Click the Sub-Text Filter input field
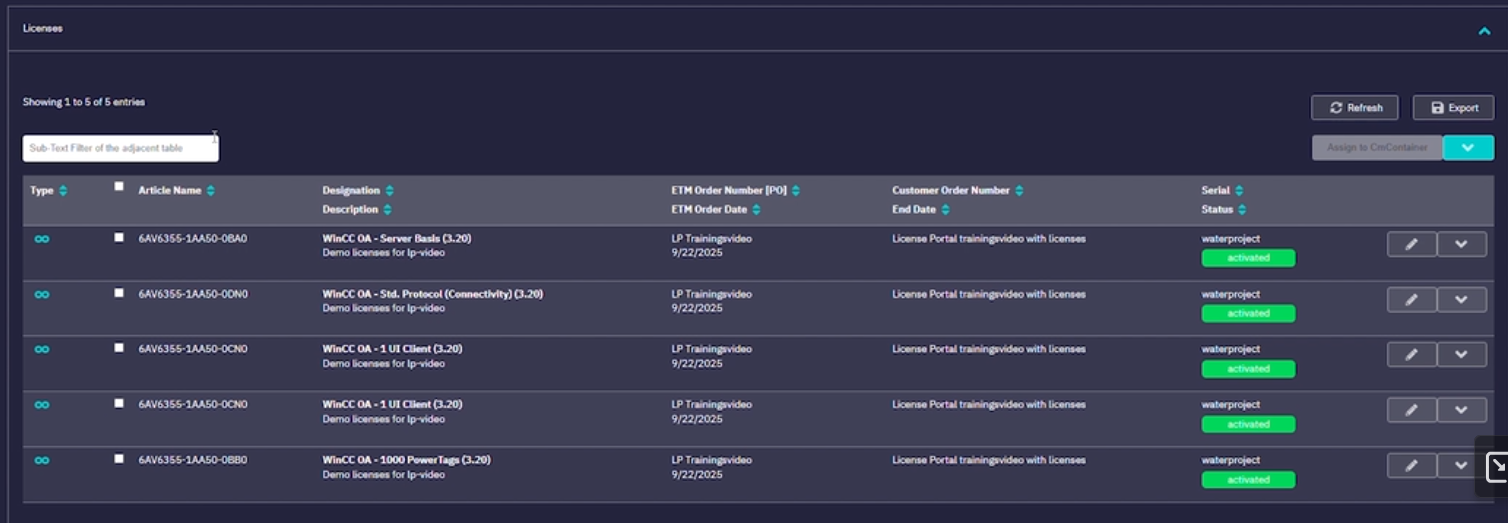The height and width of the screenshot is (523, 1508). point(120,148)
